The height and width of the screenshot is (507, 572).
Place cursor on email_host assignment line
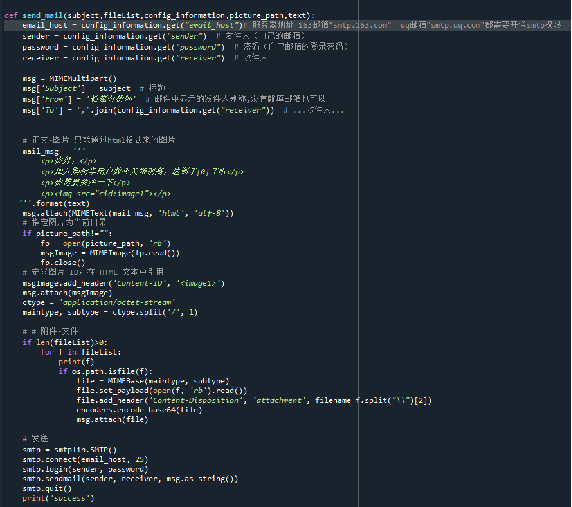pyautogui.click(x=282, y=25)
